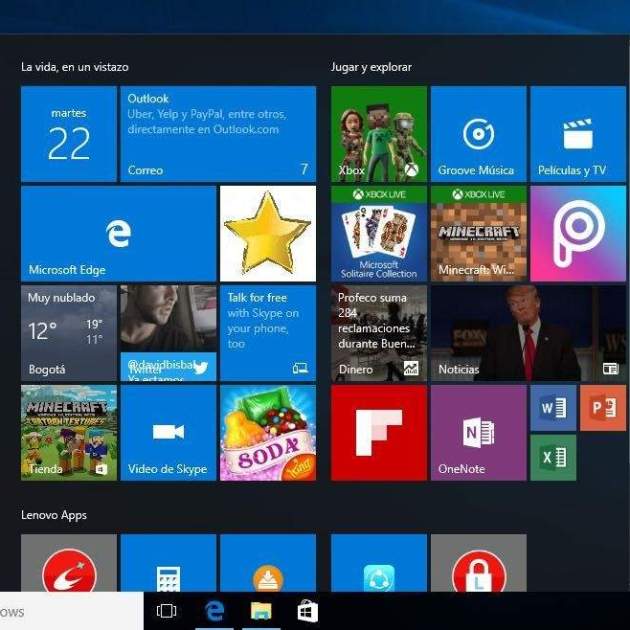
Task: Click the 'Jugar y explorar' group header
Action: click(371, 67)
